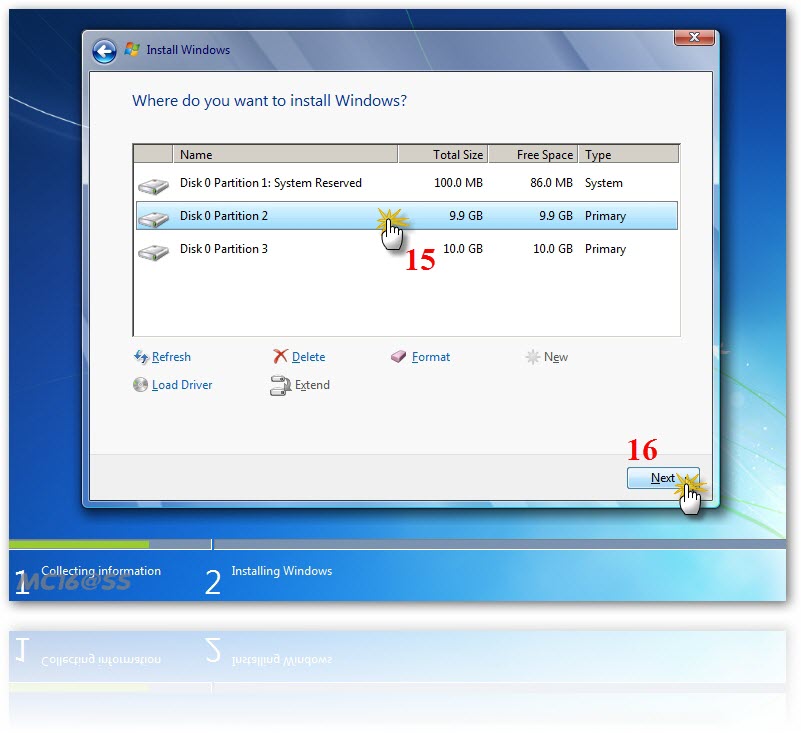Click the red X Delete icon
Screen dimensions: 801x733
click(x=280, y=356)
